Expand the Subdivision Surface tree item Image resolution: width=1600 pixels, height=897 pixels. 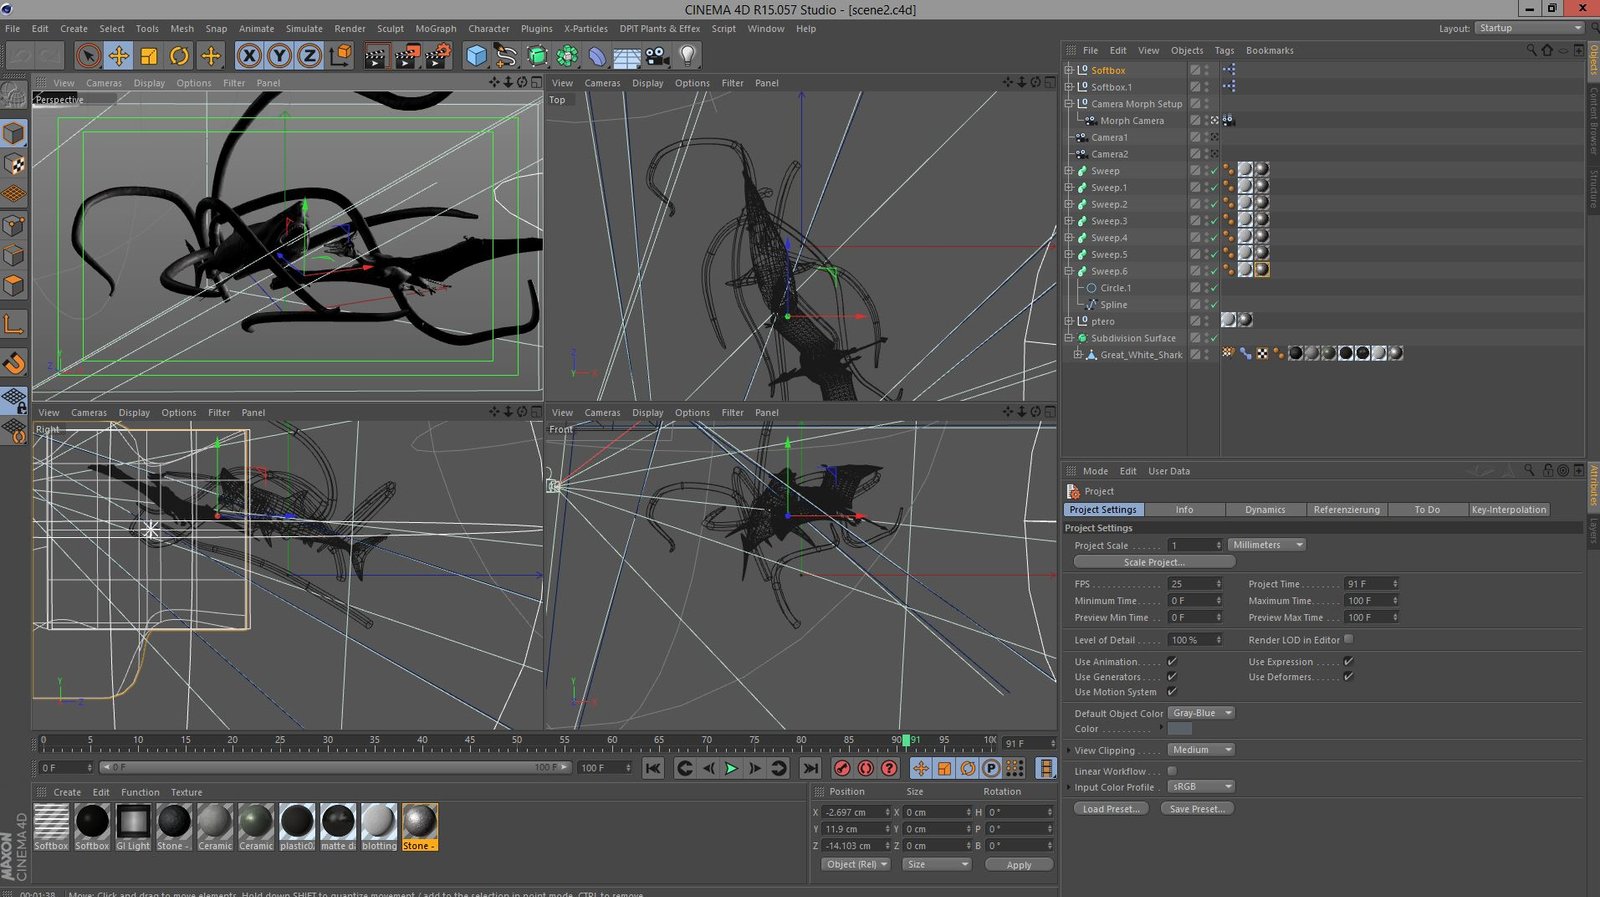click(x=1068, y=338)
